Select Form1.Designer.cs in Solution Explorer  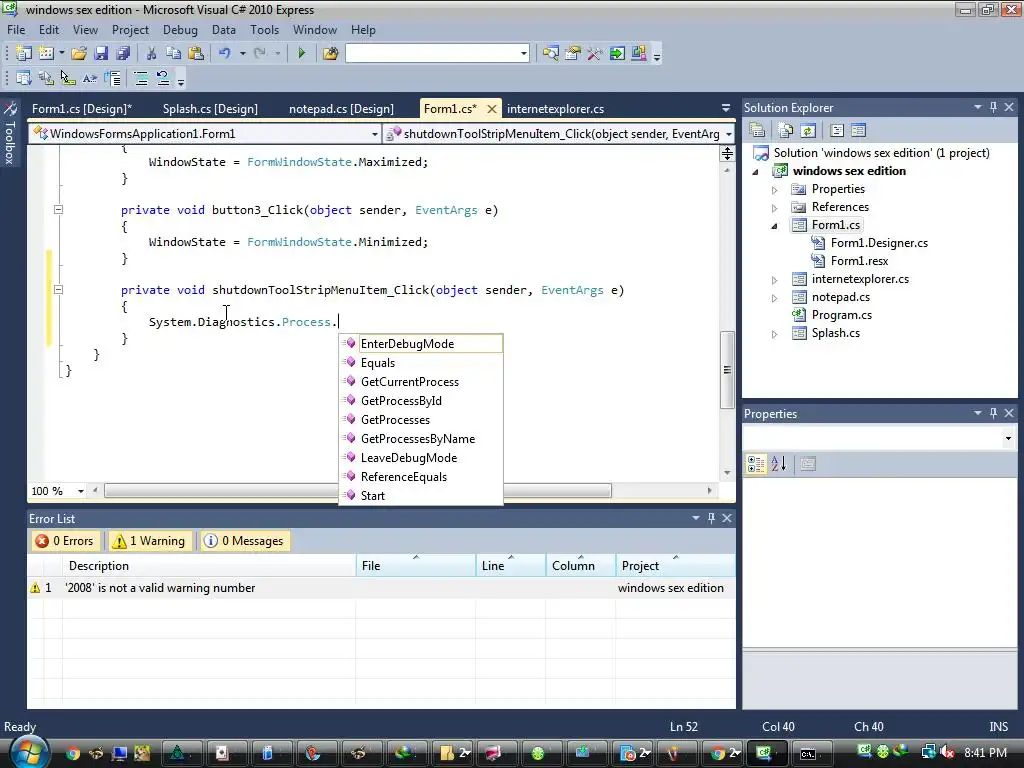pyautogui.click(x=878, y=243)
